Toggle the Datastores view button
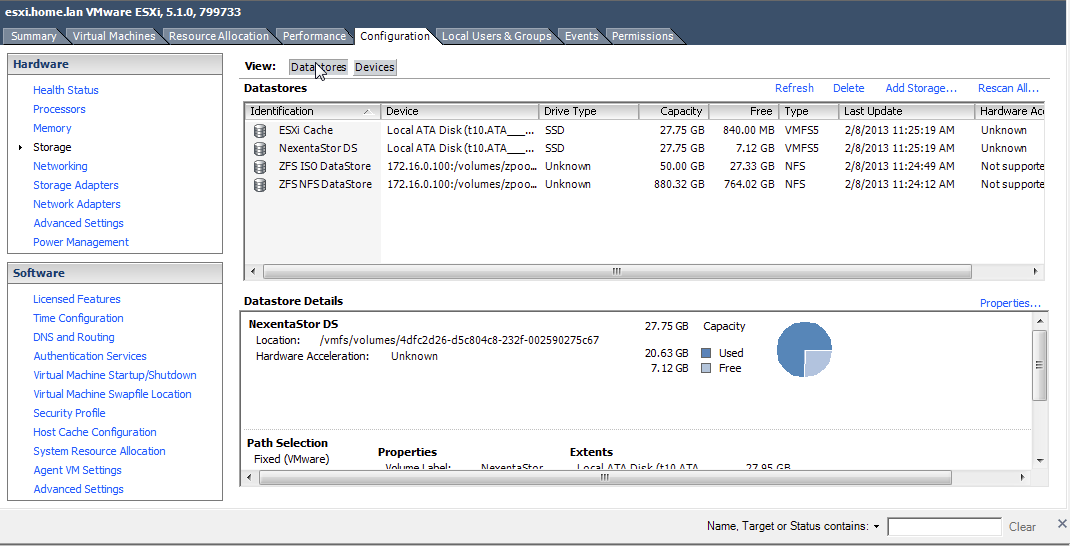Viewport: 1070px width, 546px height. 318,67
